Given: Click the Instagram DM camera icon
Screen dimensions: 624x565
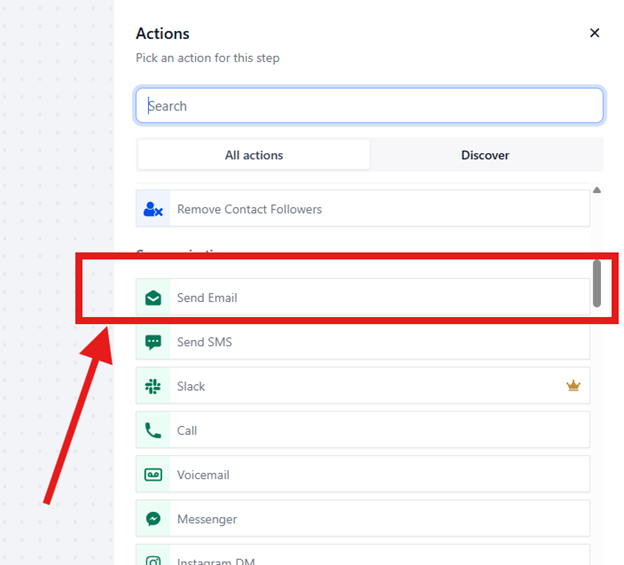Looking at the screenshot, I should coord(153,561).
